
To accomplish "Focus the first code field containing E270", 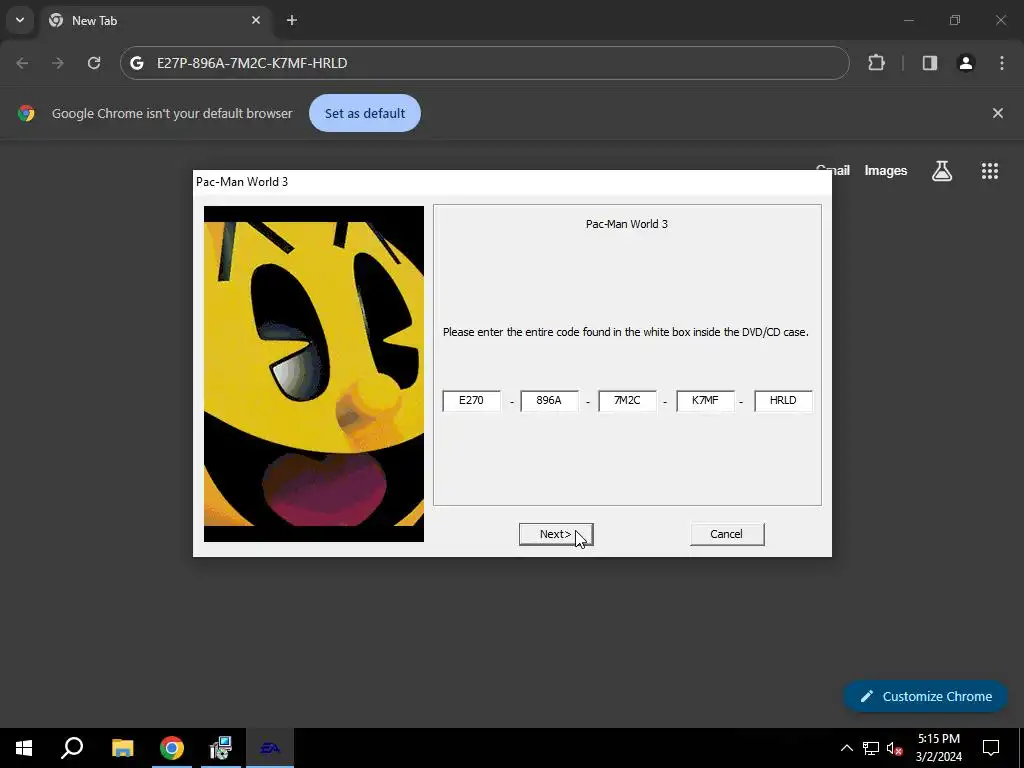I will [472, 400].
